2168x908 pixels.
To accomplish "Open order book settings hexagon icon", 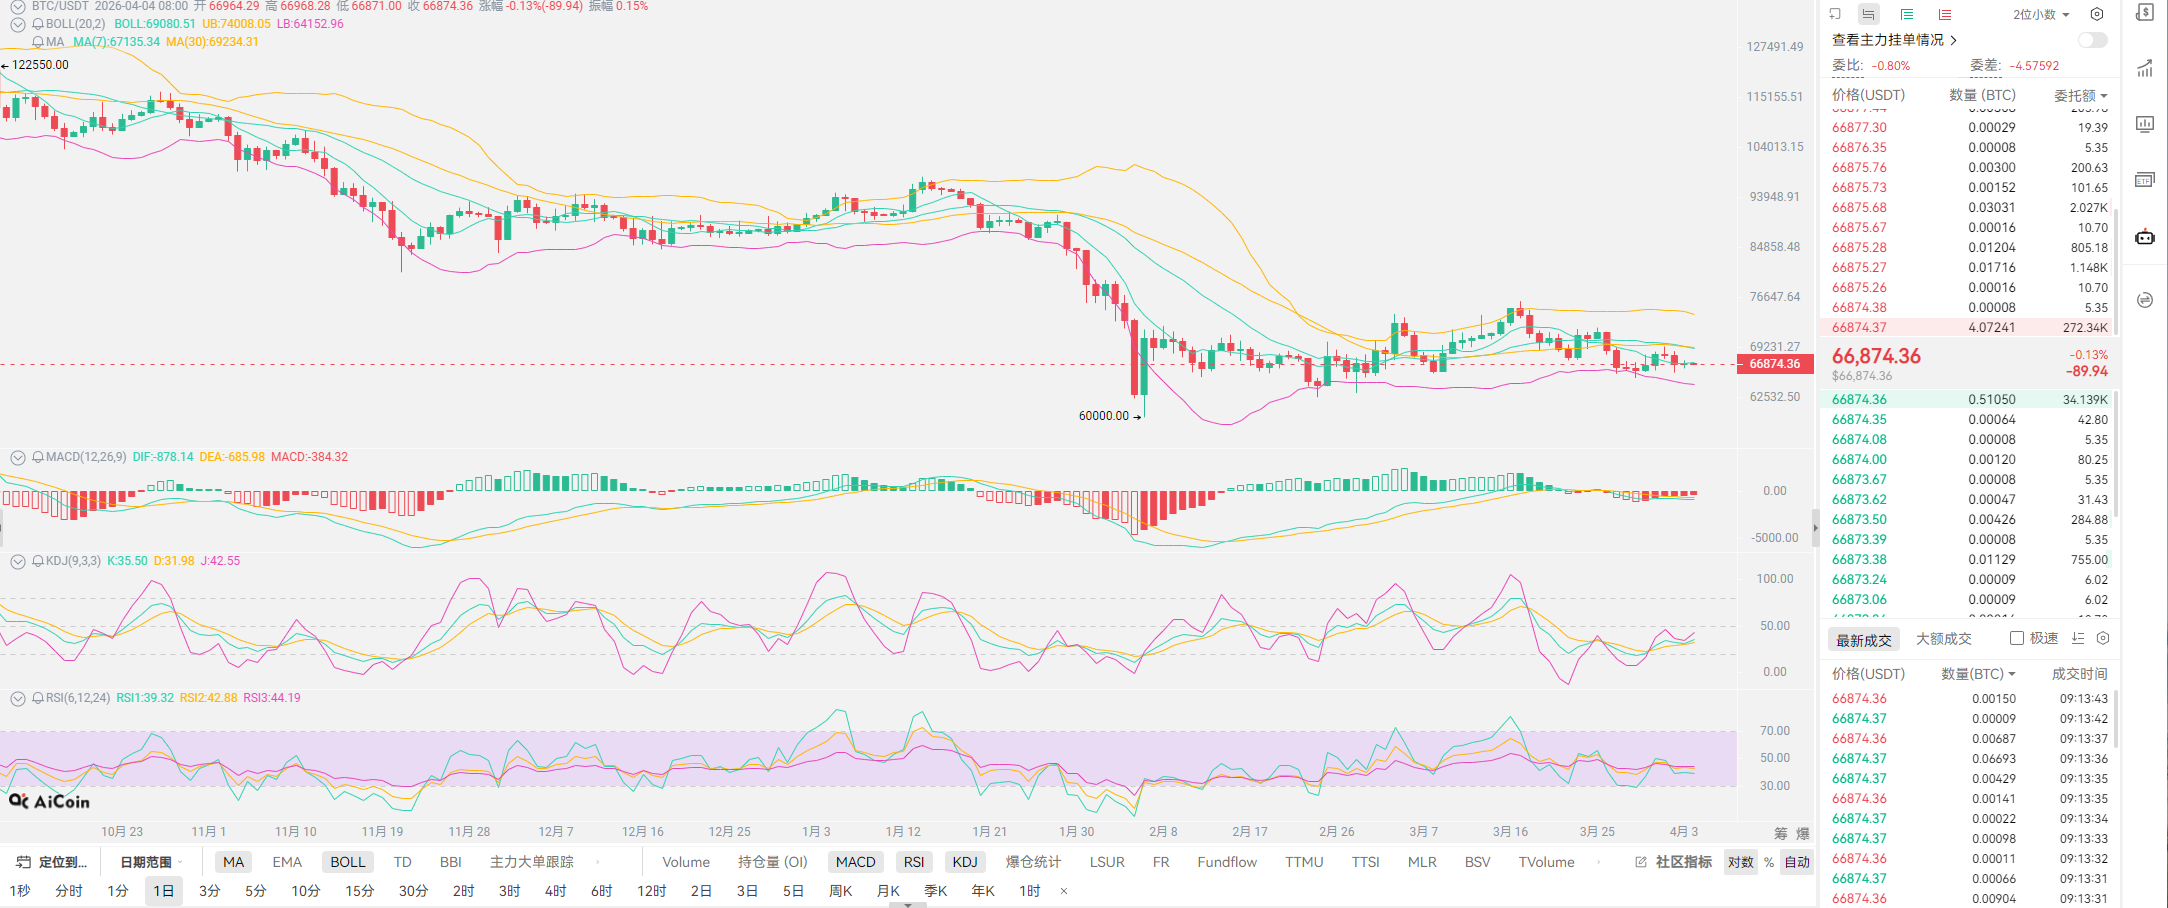I will tap(2097, 14).
